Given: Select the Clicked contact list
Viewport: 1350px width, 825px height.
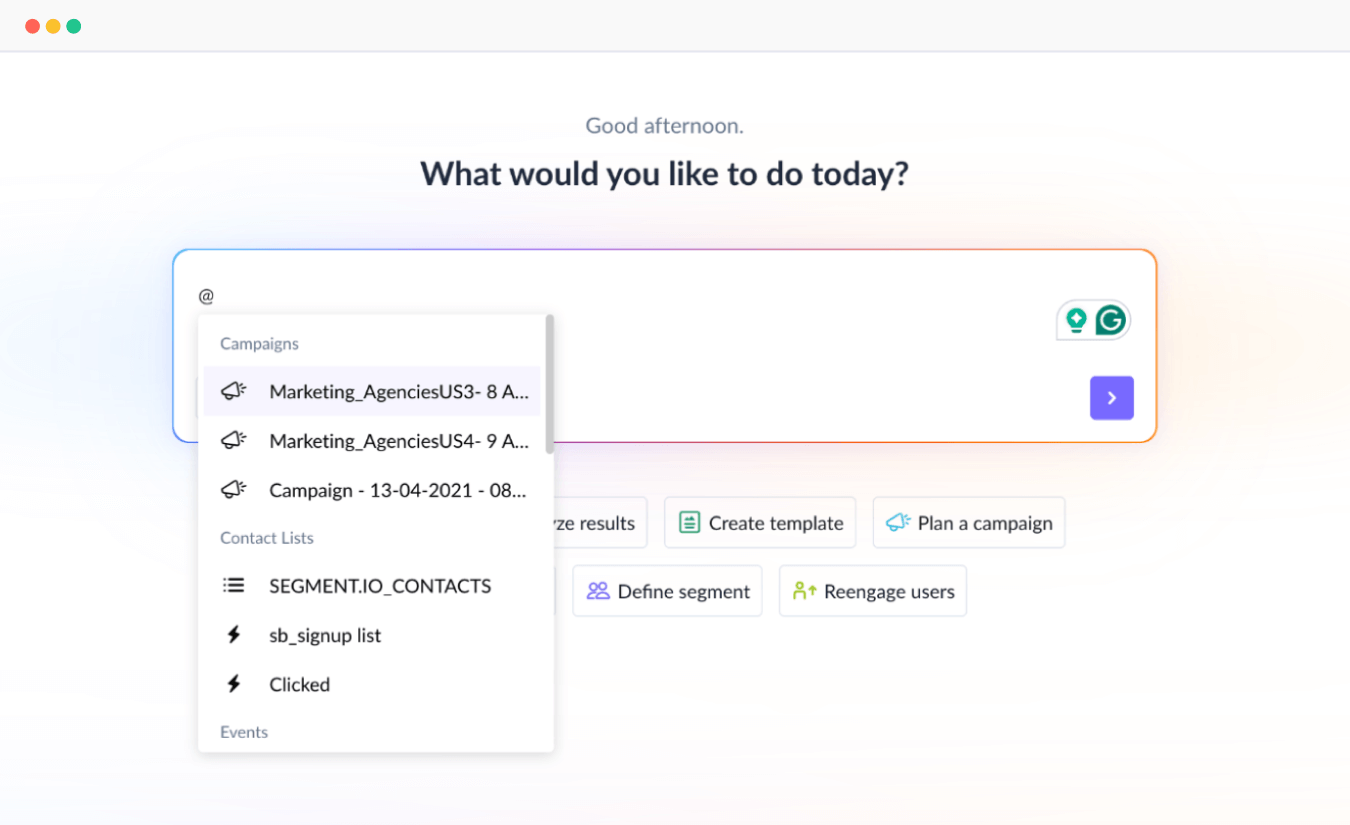Looking at the screenshot, I should click(x=299, y=685).
